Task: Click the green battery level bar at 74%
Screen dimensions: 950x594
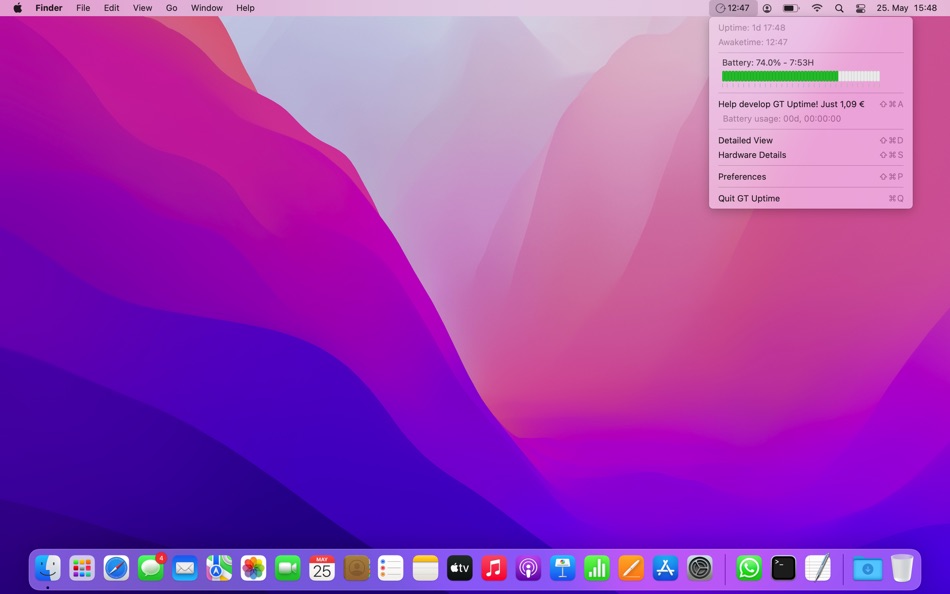Action: (x=780, y=76)
